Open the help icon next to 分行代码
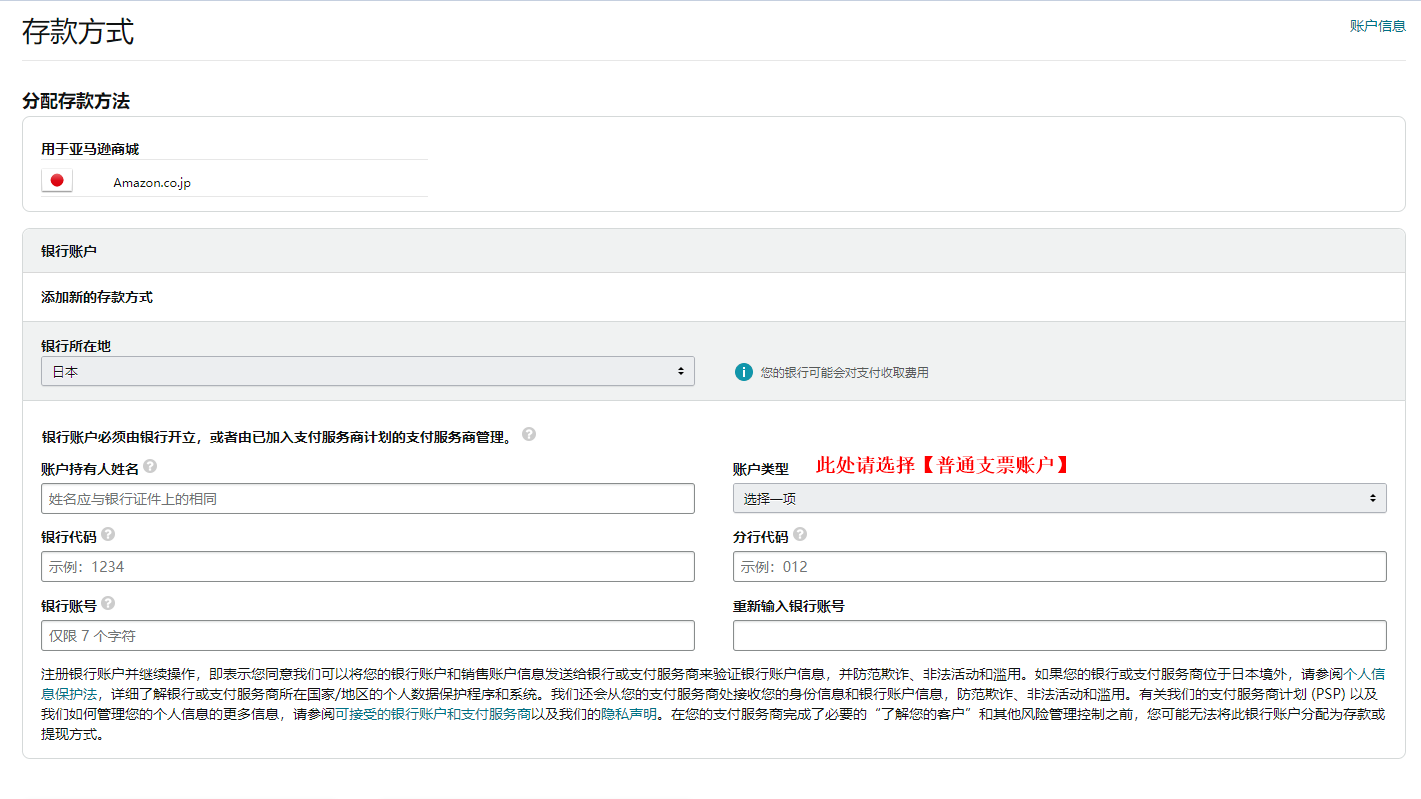The width and height of the screenshot is (1421, 799). [798, 533]
